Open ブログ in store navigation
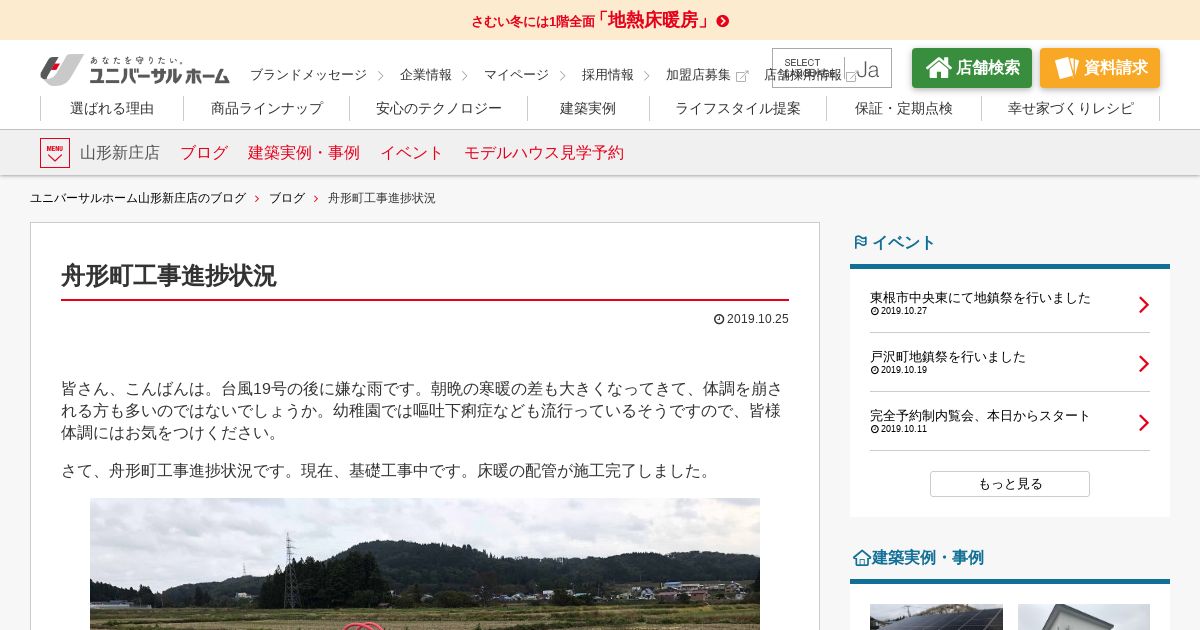This screenshot has height=630, width=1200. pos(204,153)
